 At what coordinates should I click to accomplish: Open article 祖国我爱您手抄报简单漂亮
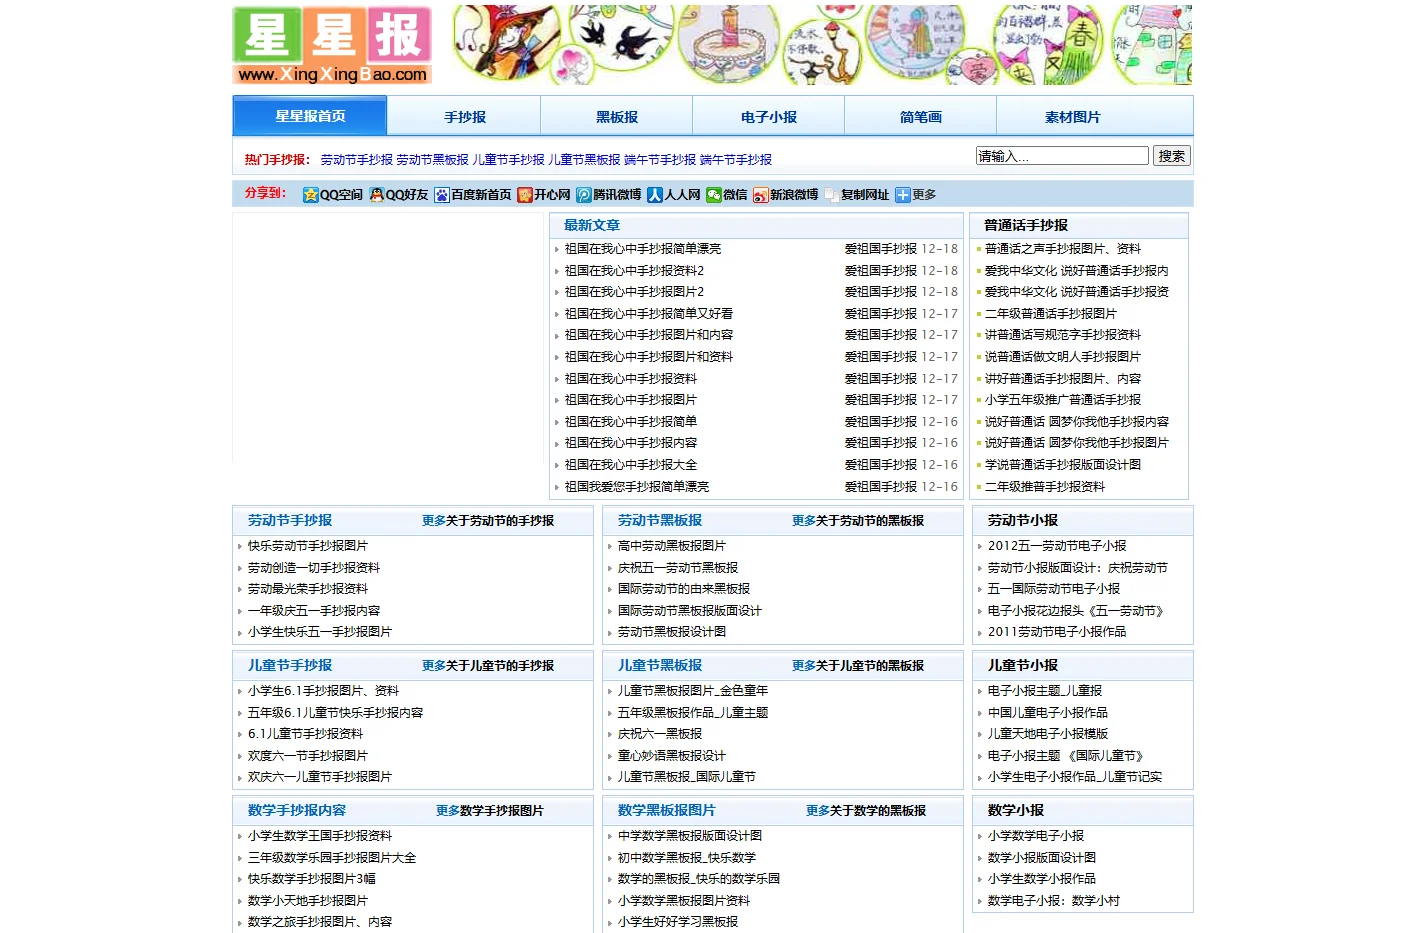(x=636, y=487)
